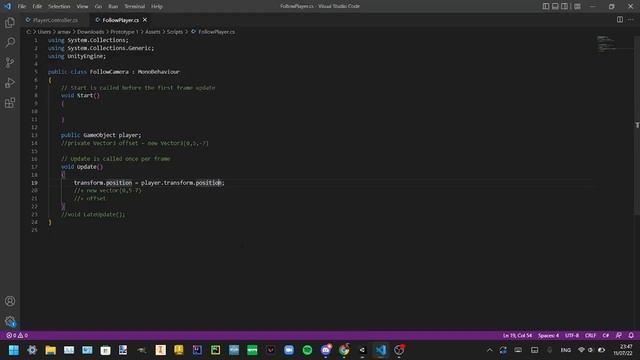Open the Source Control view
This screenshot has height=360, width=640.
click(10, 62)
